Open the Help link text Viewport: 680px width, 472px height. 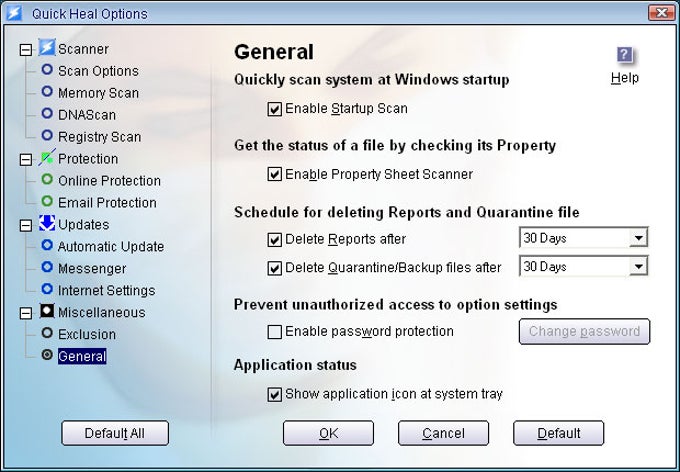(624, 78)
